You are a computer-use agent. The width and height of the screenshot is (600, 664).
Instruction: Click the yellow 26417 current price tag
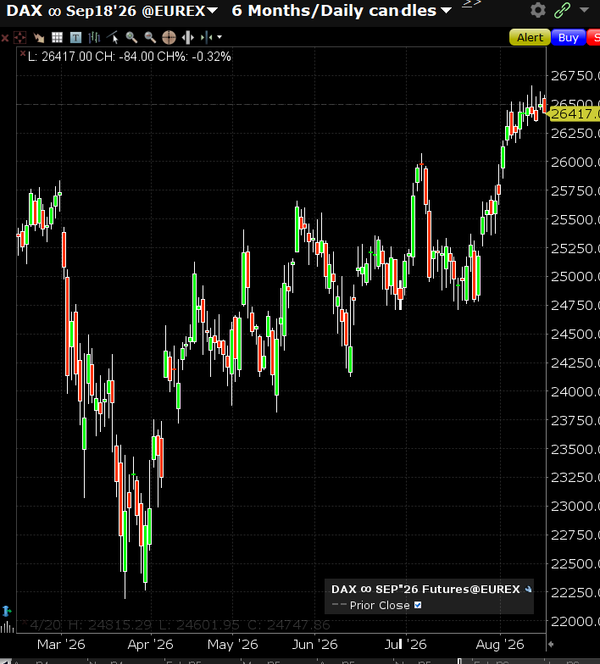tap(574, 113)
